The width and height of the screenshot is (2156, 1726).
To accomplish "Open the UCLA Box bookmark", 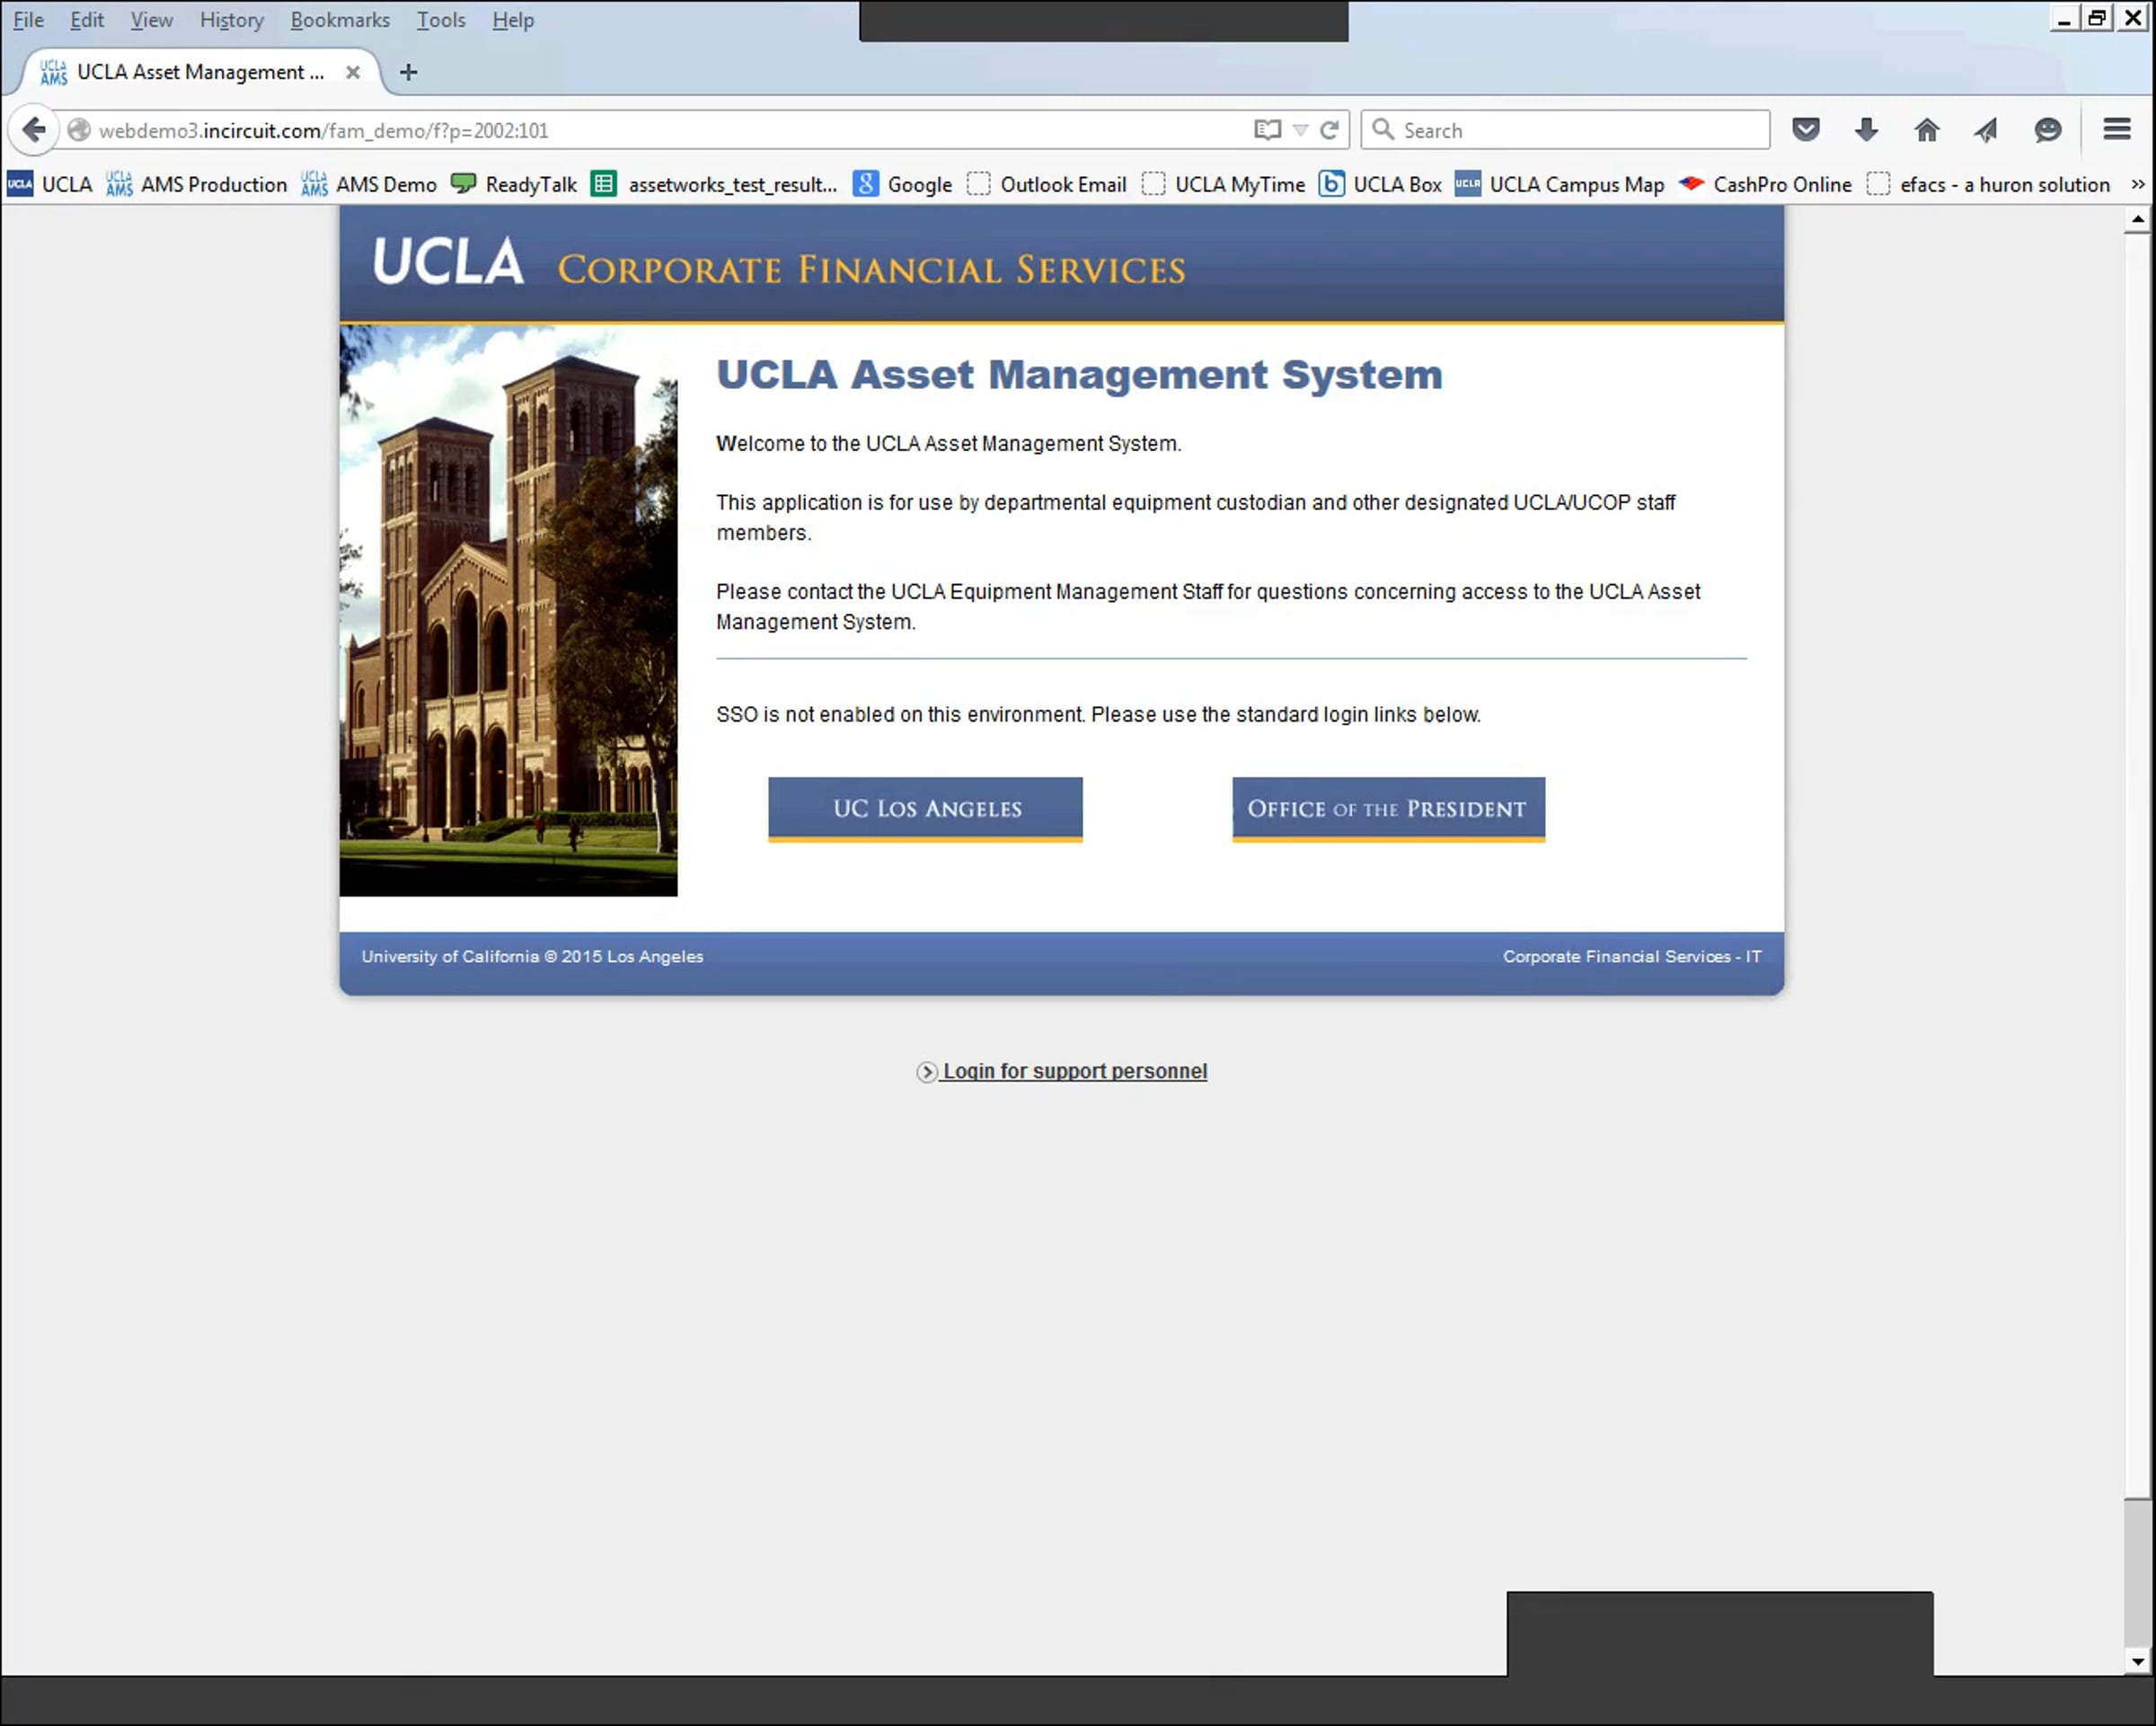I will point(1380,185).
